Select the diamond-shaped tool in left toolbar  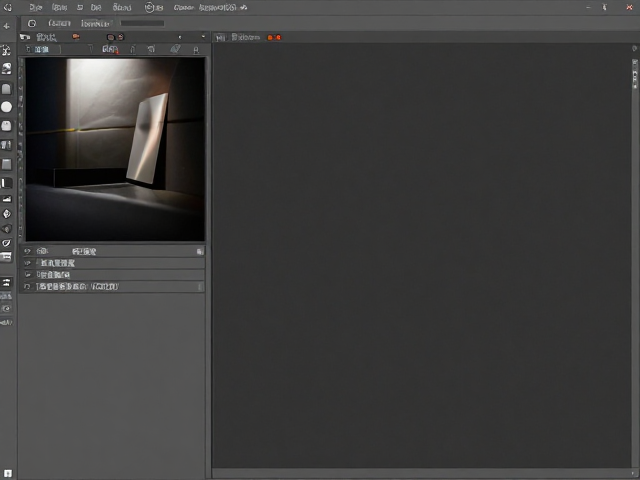pos(7,214)
